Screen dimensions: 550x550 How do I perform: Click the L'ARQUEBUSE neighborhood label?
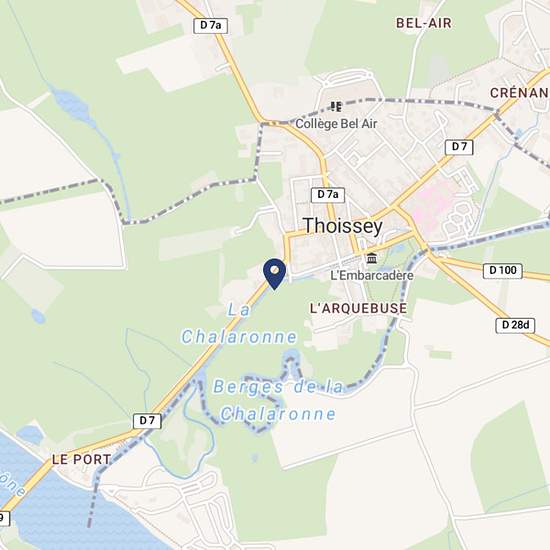(358, 308)
